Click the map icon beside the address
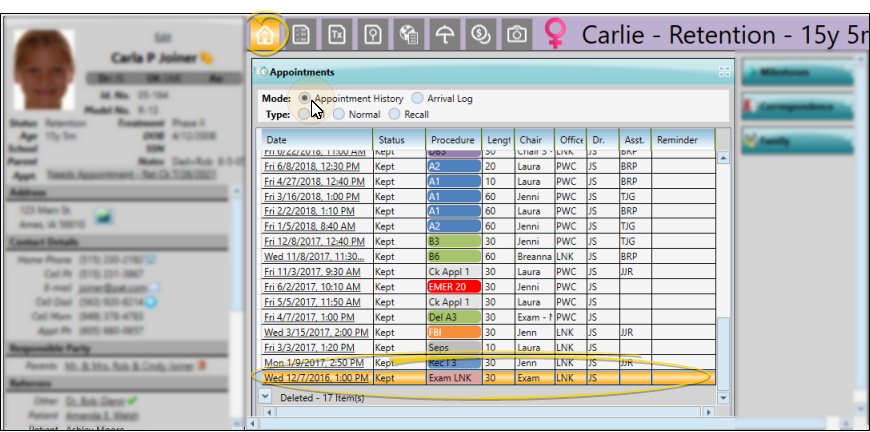This screenshot has height=432, width=870. (102, 217)
